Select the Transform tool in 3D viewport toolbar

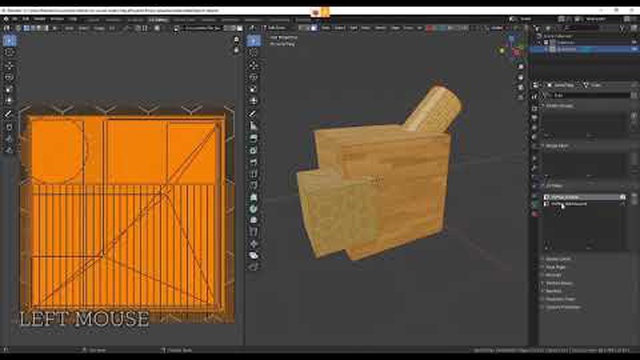coord(253,101)
